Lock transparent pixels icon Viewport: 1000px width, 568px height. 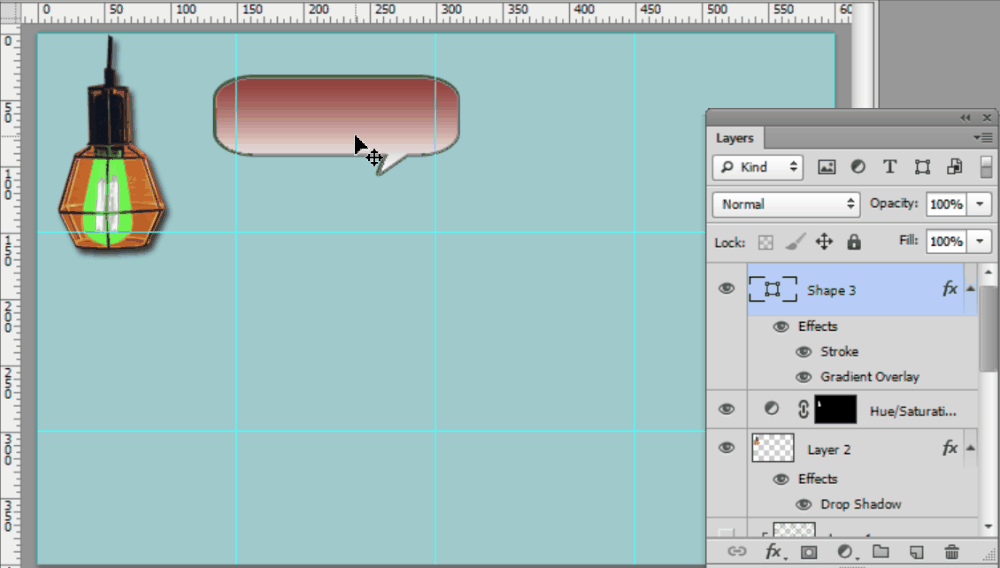[765, 242]
